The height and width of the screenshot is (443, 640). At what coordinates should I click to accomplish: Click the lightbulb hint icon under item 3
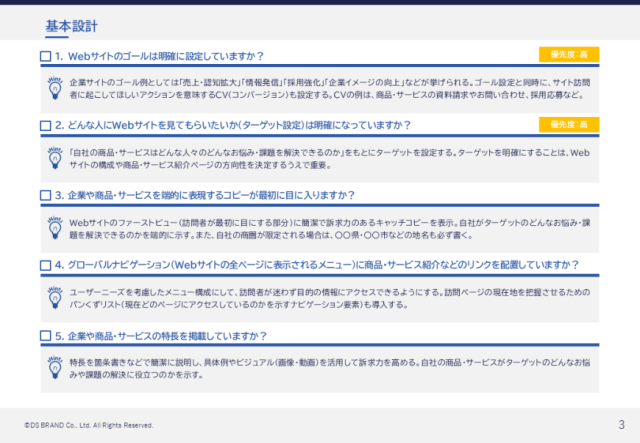55,228
